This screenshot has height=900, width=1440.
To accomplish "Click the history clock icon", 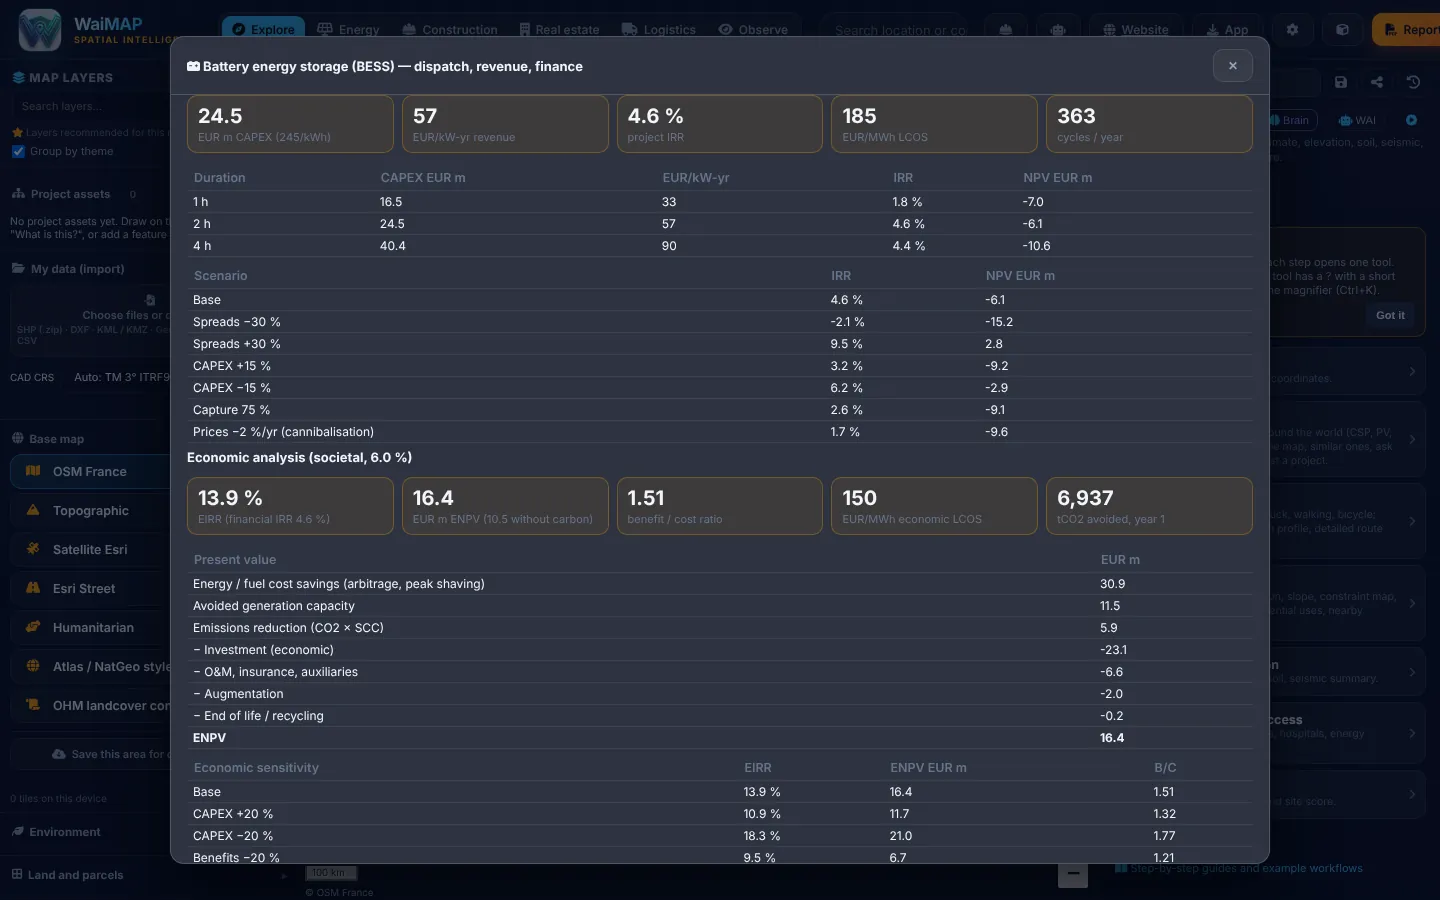I will 1413,82.
